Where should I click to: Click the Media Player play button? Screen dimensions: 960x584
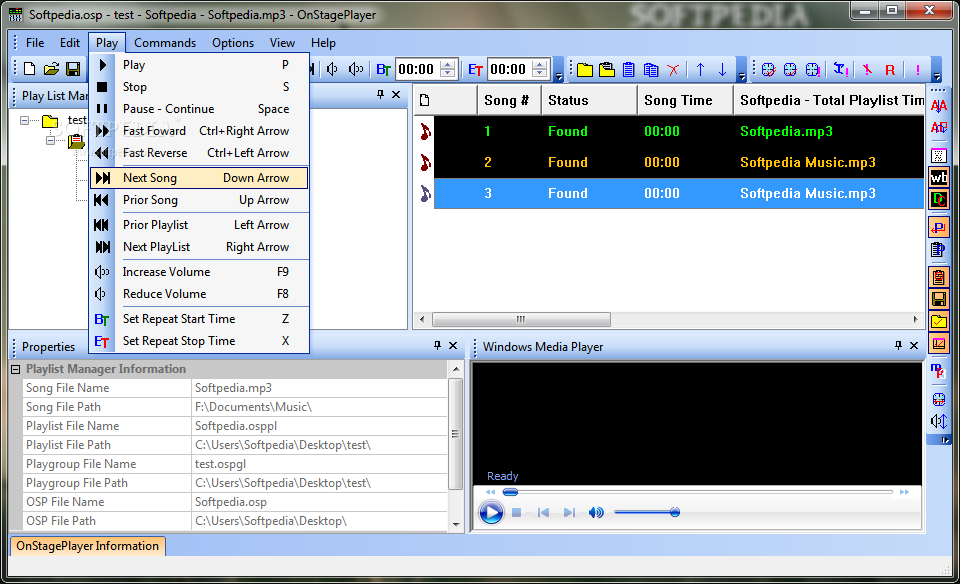tap(491, 512)
